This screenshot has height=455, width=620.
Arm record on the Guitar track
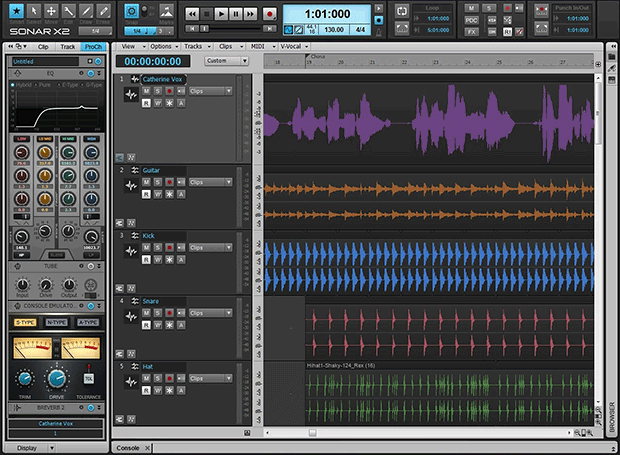coord(169,182)
